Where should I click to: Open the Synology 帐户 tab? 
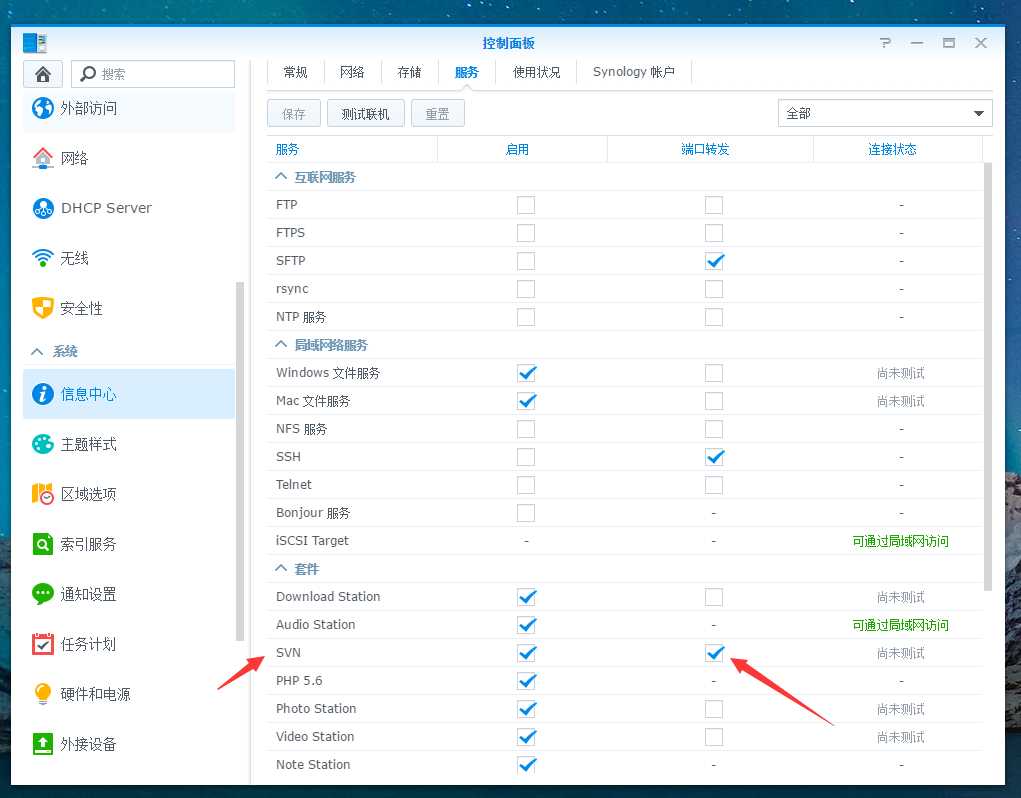pyautogui.click(x=634, y=72)
